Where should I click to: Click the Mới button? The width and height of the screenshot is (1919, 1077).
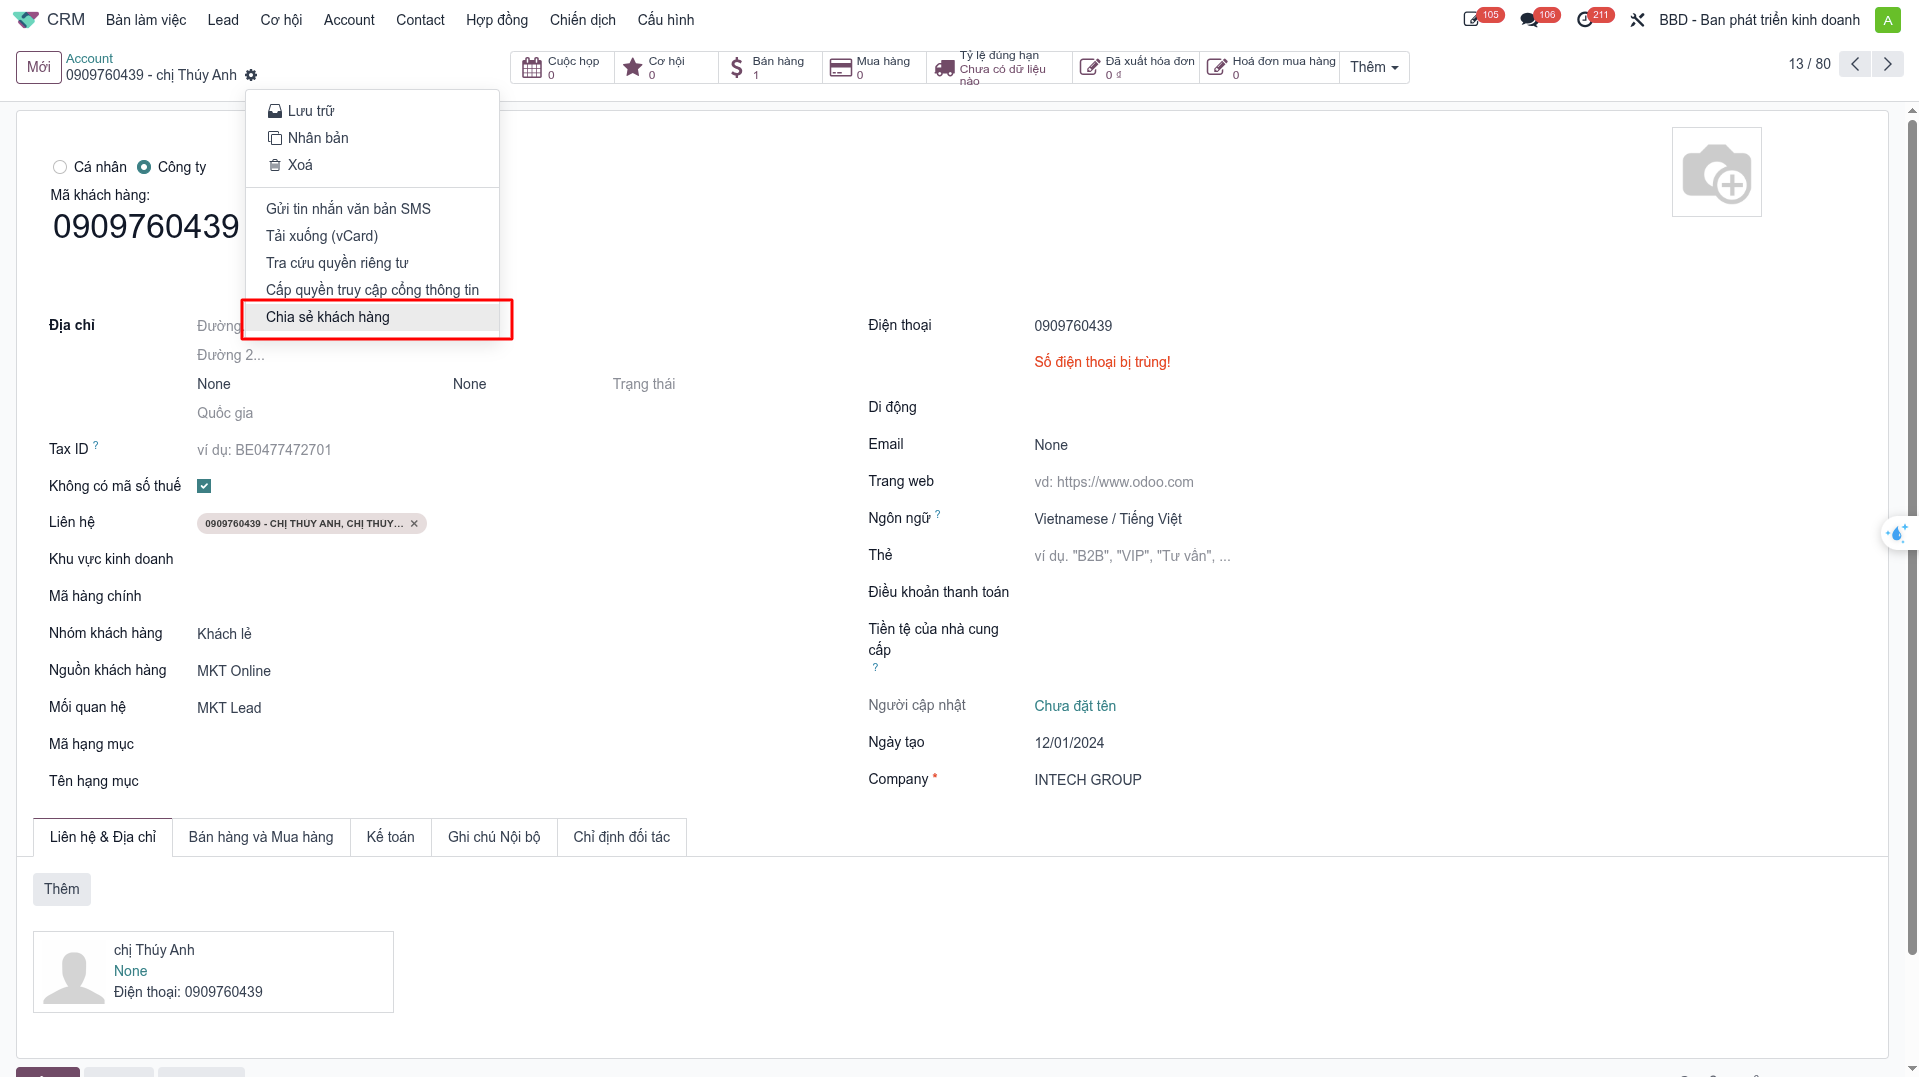[x=39, y=67]
